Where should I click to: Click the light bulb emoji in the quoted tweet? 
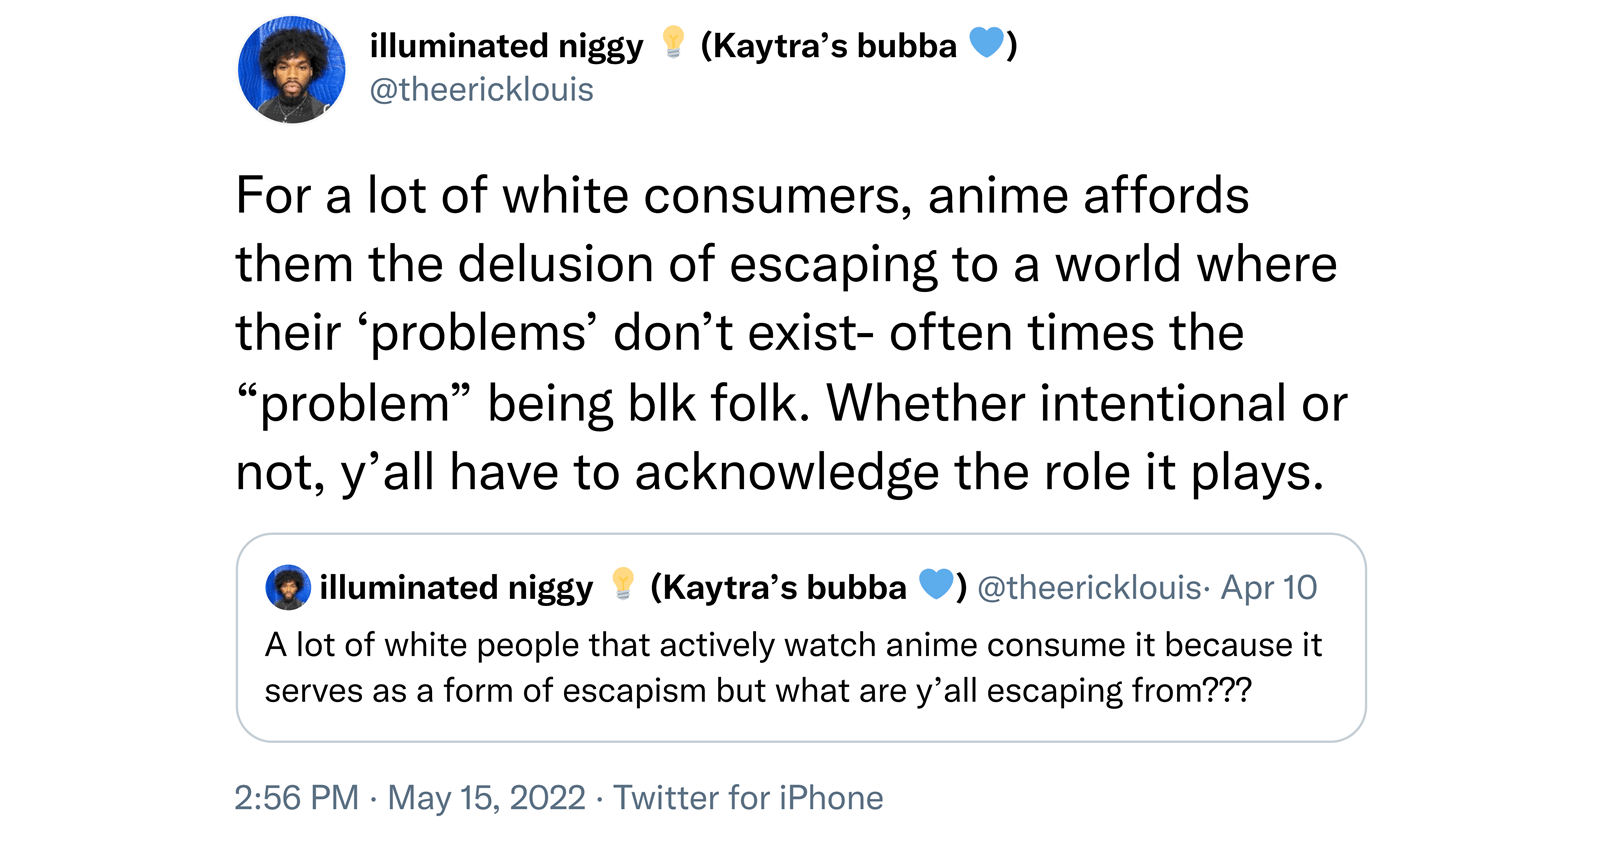[623, 584]
